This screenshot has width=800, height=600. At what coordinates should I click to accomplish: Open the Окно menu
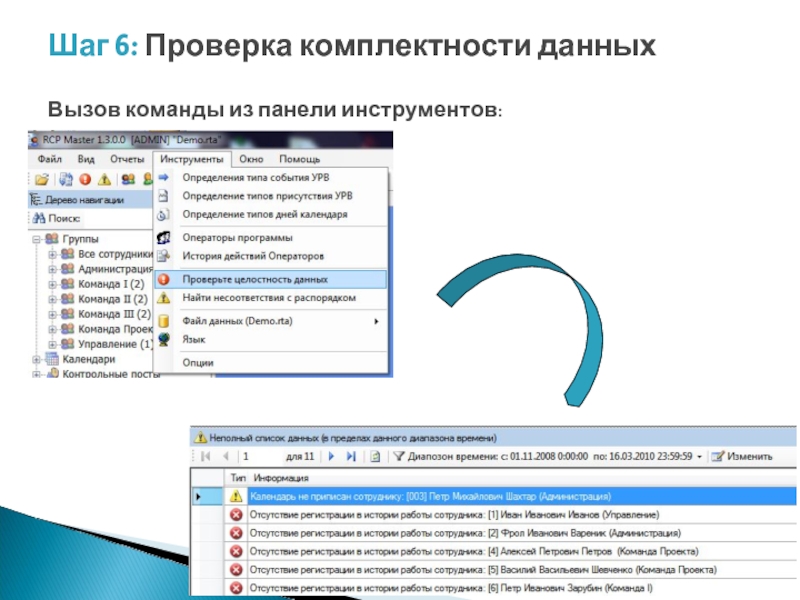pos(251,159)
